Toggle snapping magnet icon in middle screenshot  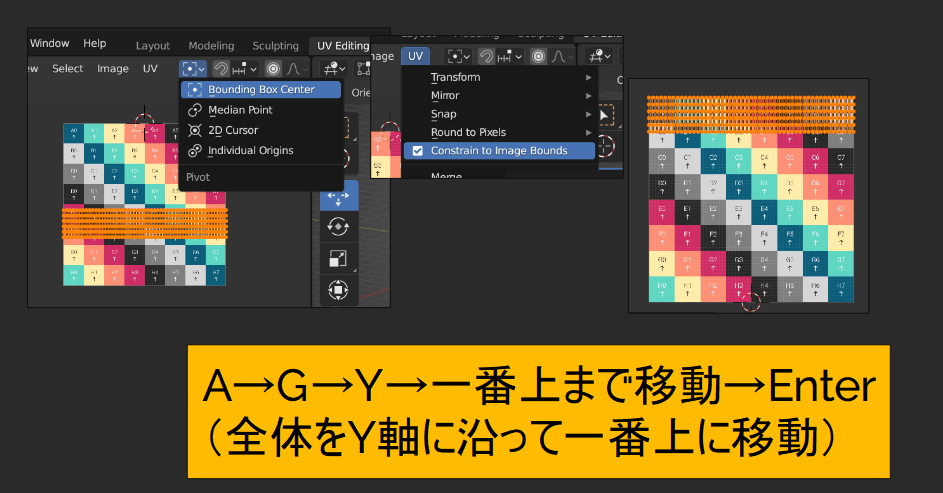(x=486, y=57)
